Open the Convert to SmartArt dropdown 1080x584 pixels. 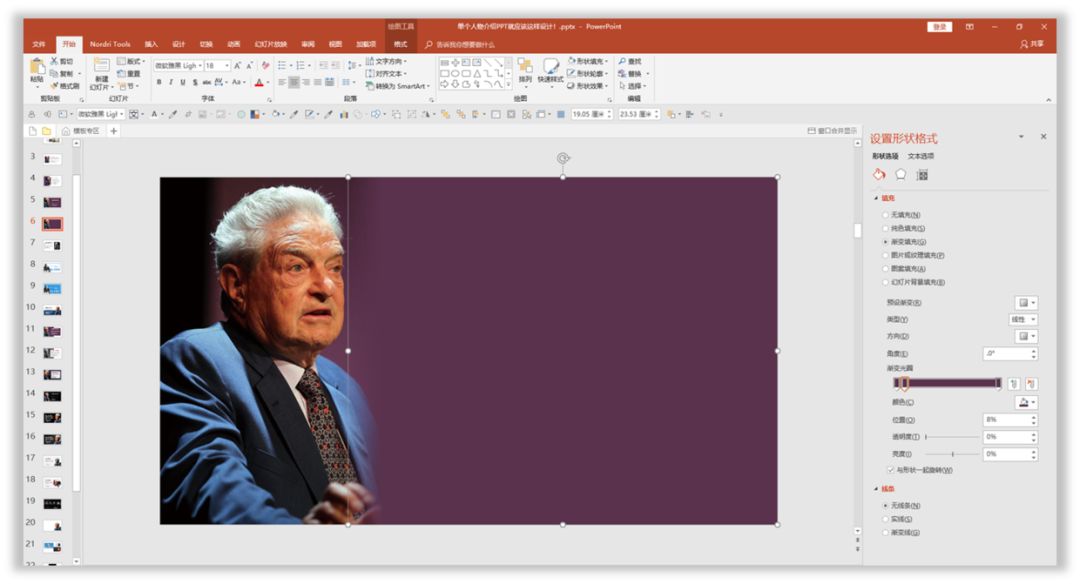tap(397, 86)
